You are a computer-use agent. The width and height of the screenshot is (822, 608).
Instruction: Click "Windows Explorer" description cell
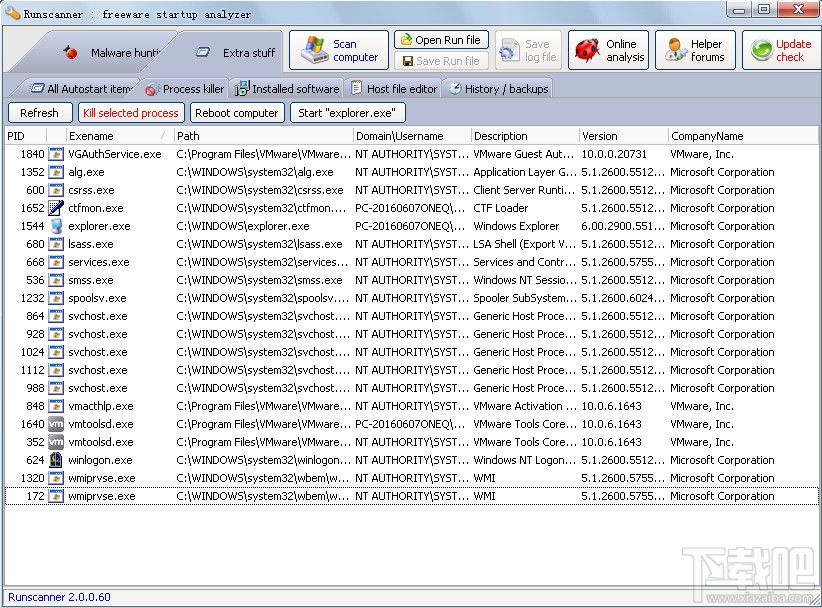click(516, 226)
